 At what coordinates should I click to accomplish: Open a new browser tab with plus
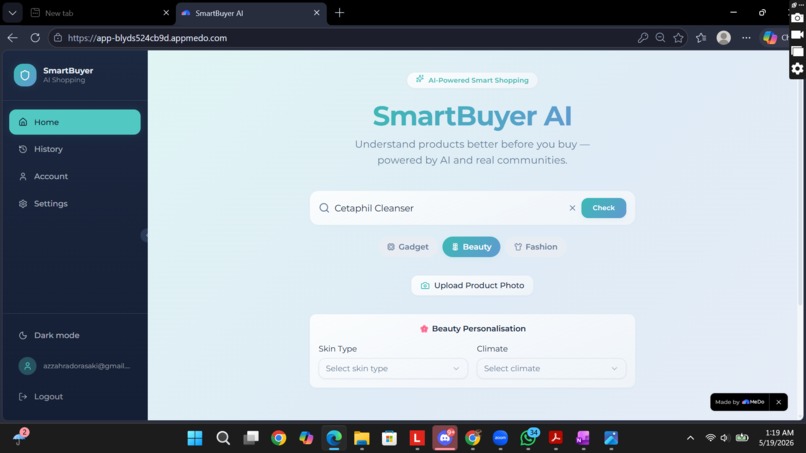339,13
